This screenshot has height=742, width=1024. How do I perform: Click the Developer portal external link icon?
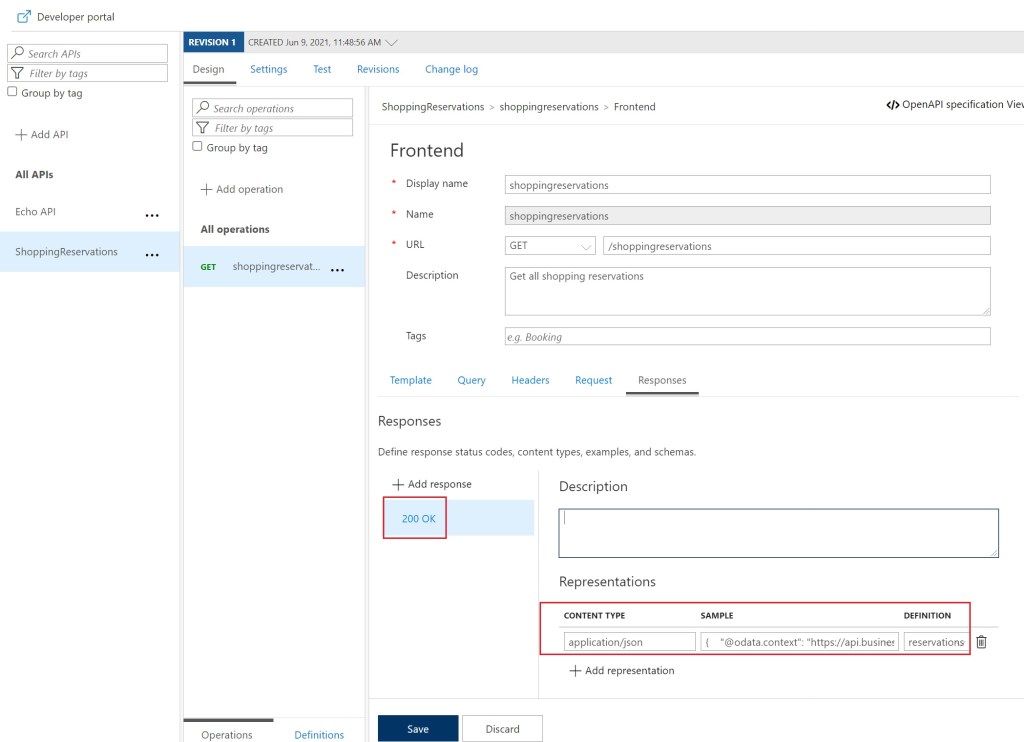[24, 17]
